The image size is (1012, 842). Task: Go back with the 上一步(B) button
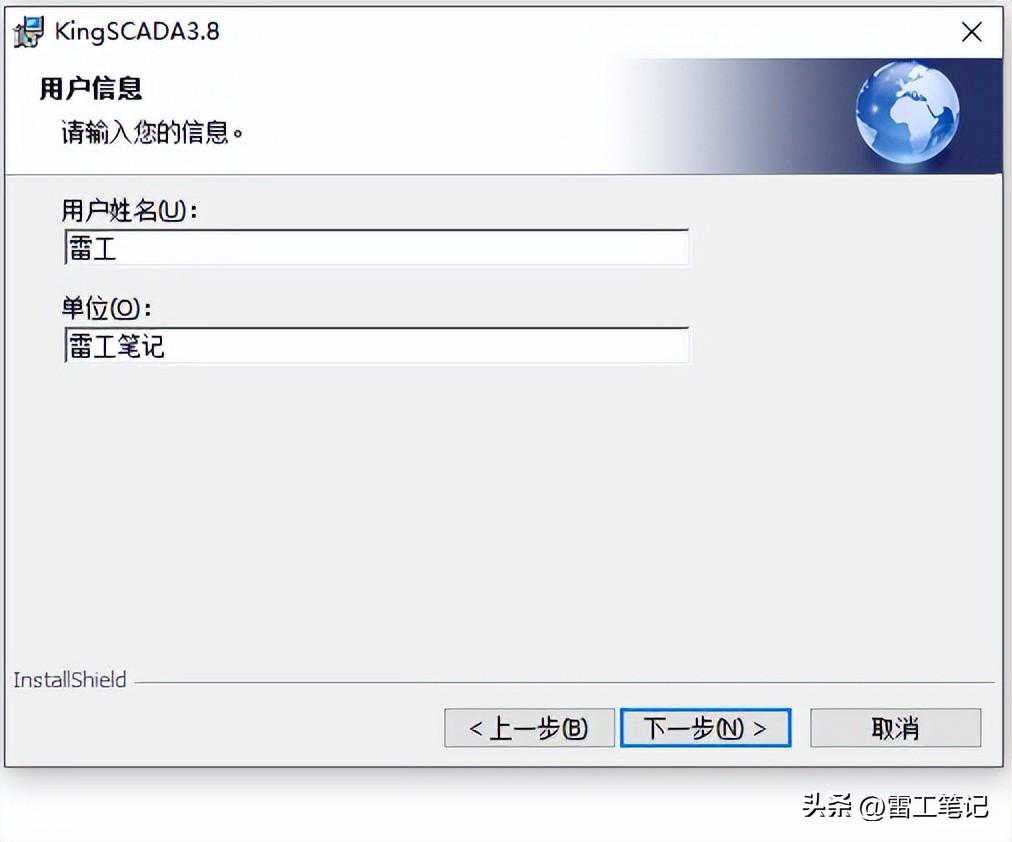tap(529, 728)
